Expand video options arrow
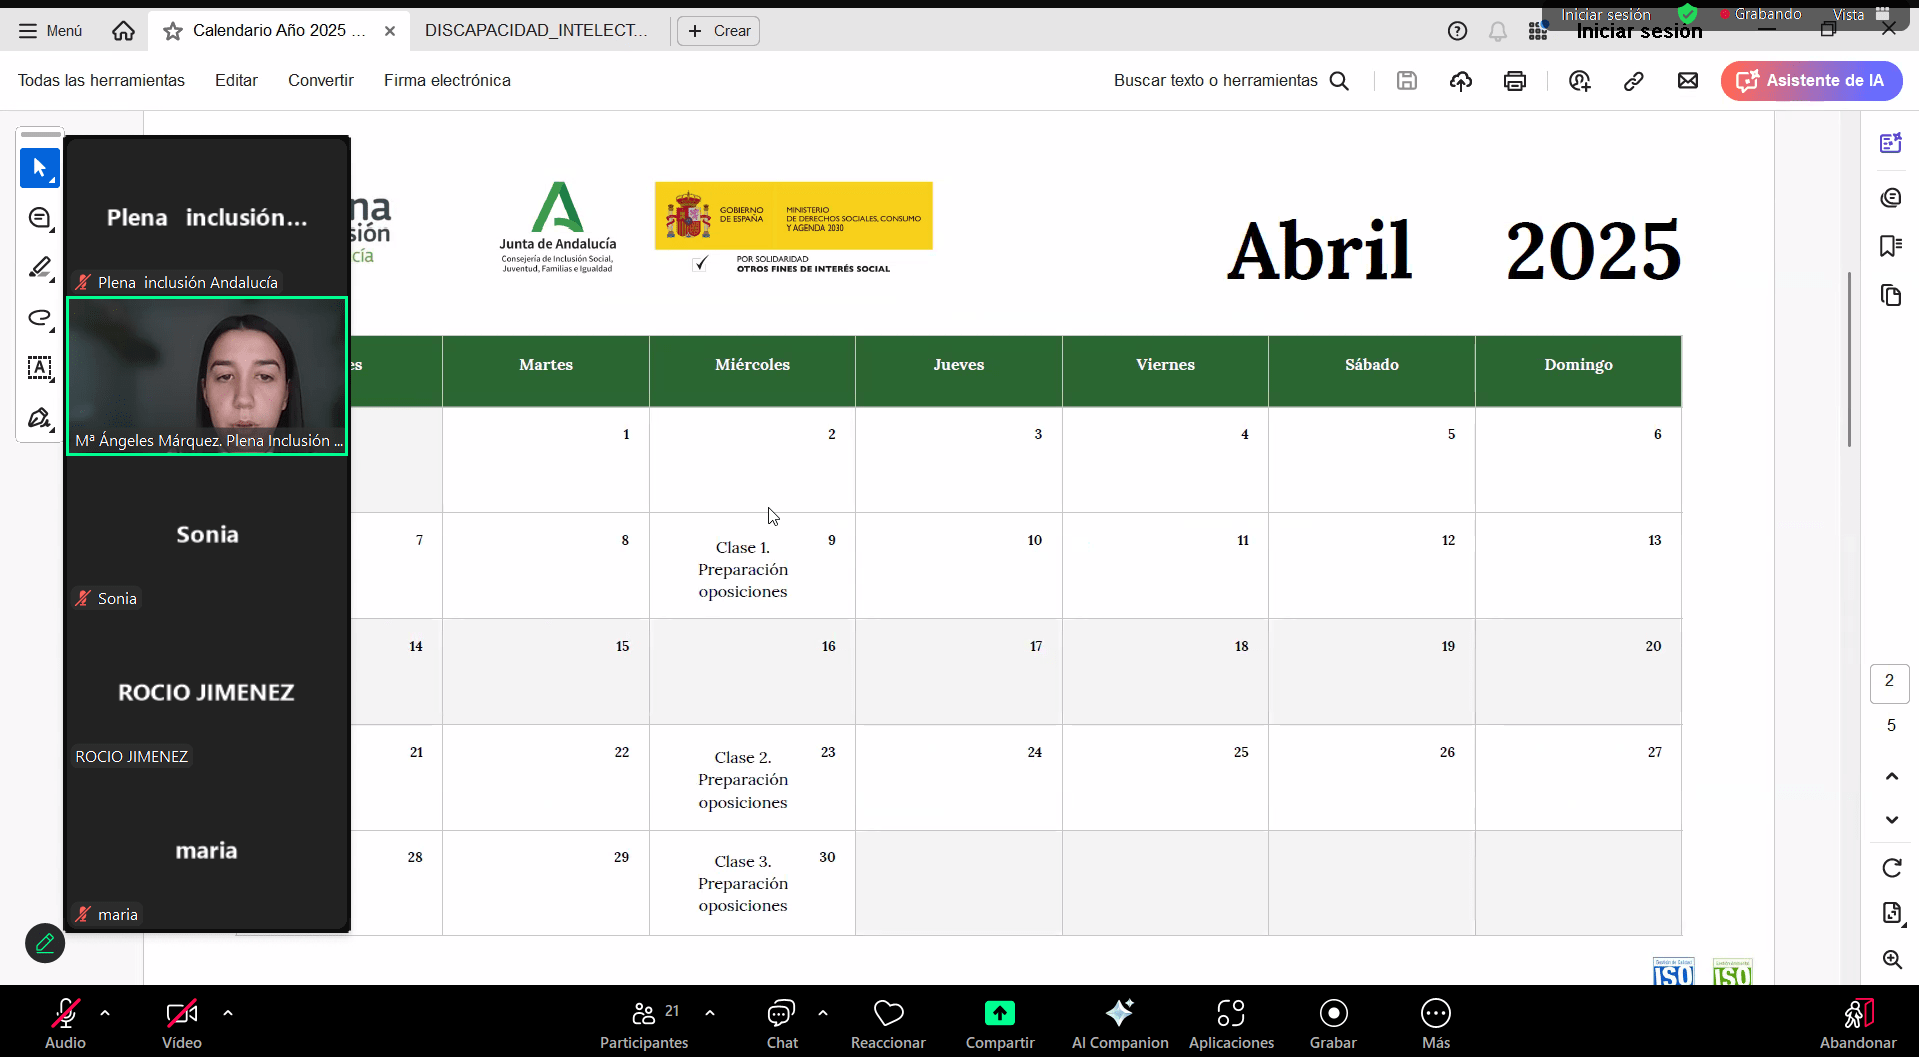Screen dimensions: 1919x1057 coord(228,1013)
